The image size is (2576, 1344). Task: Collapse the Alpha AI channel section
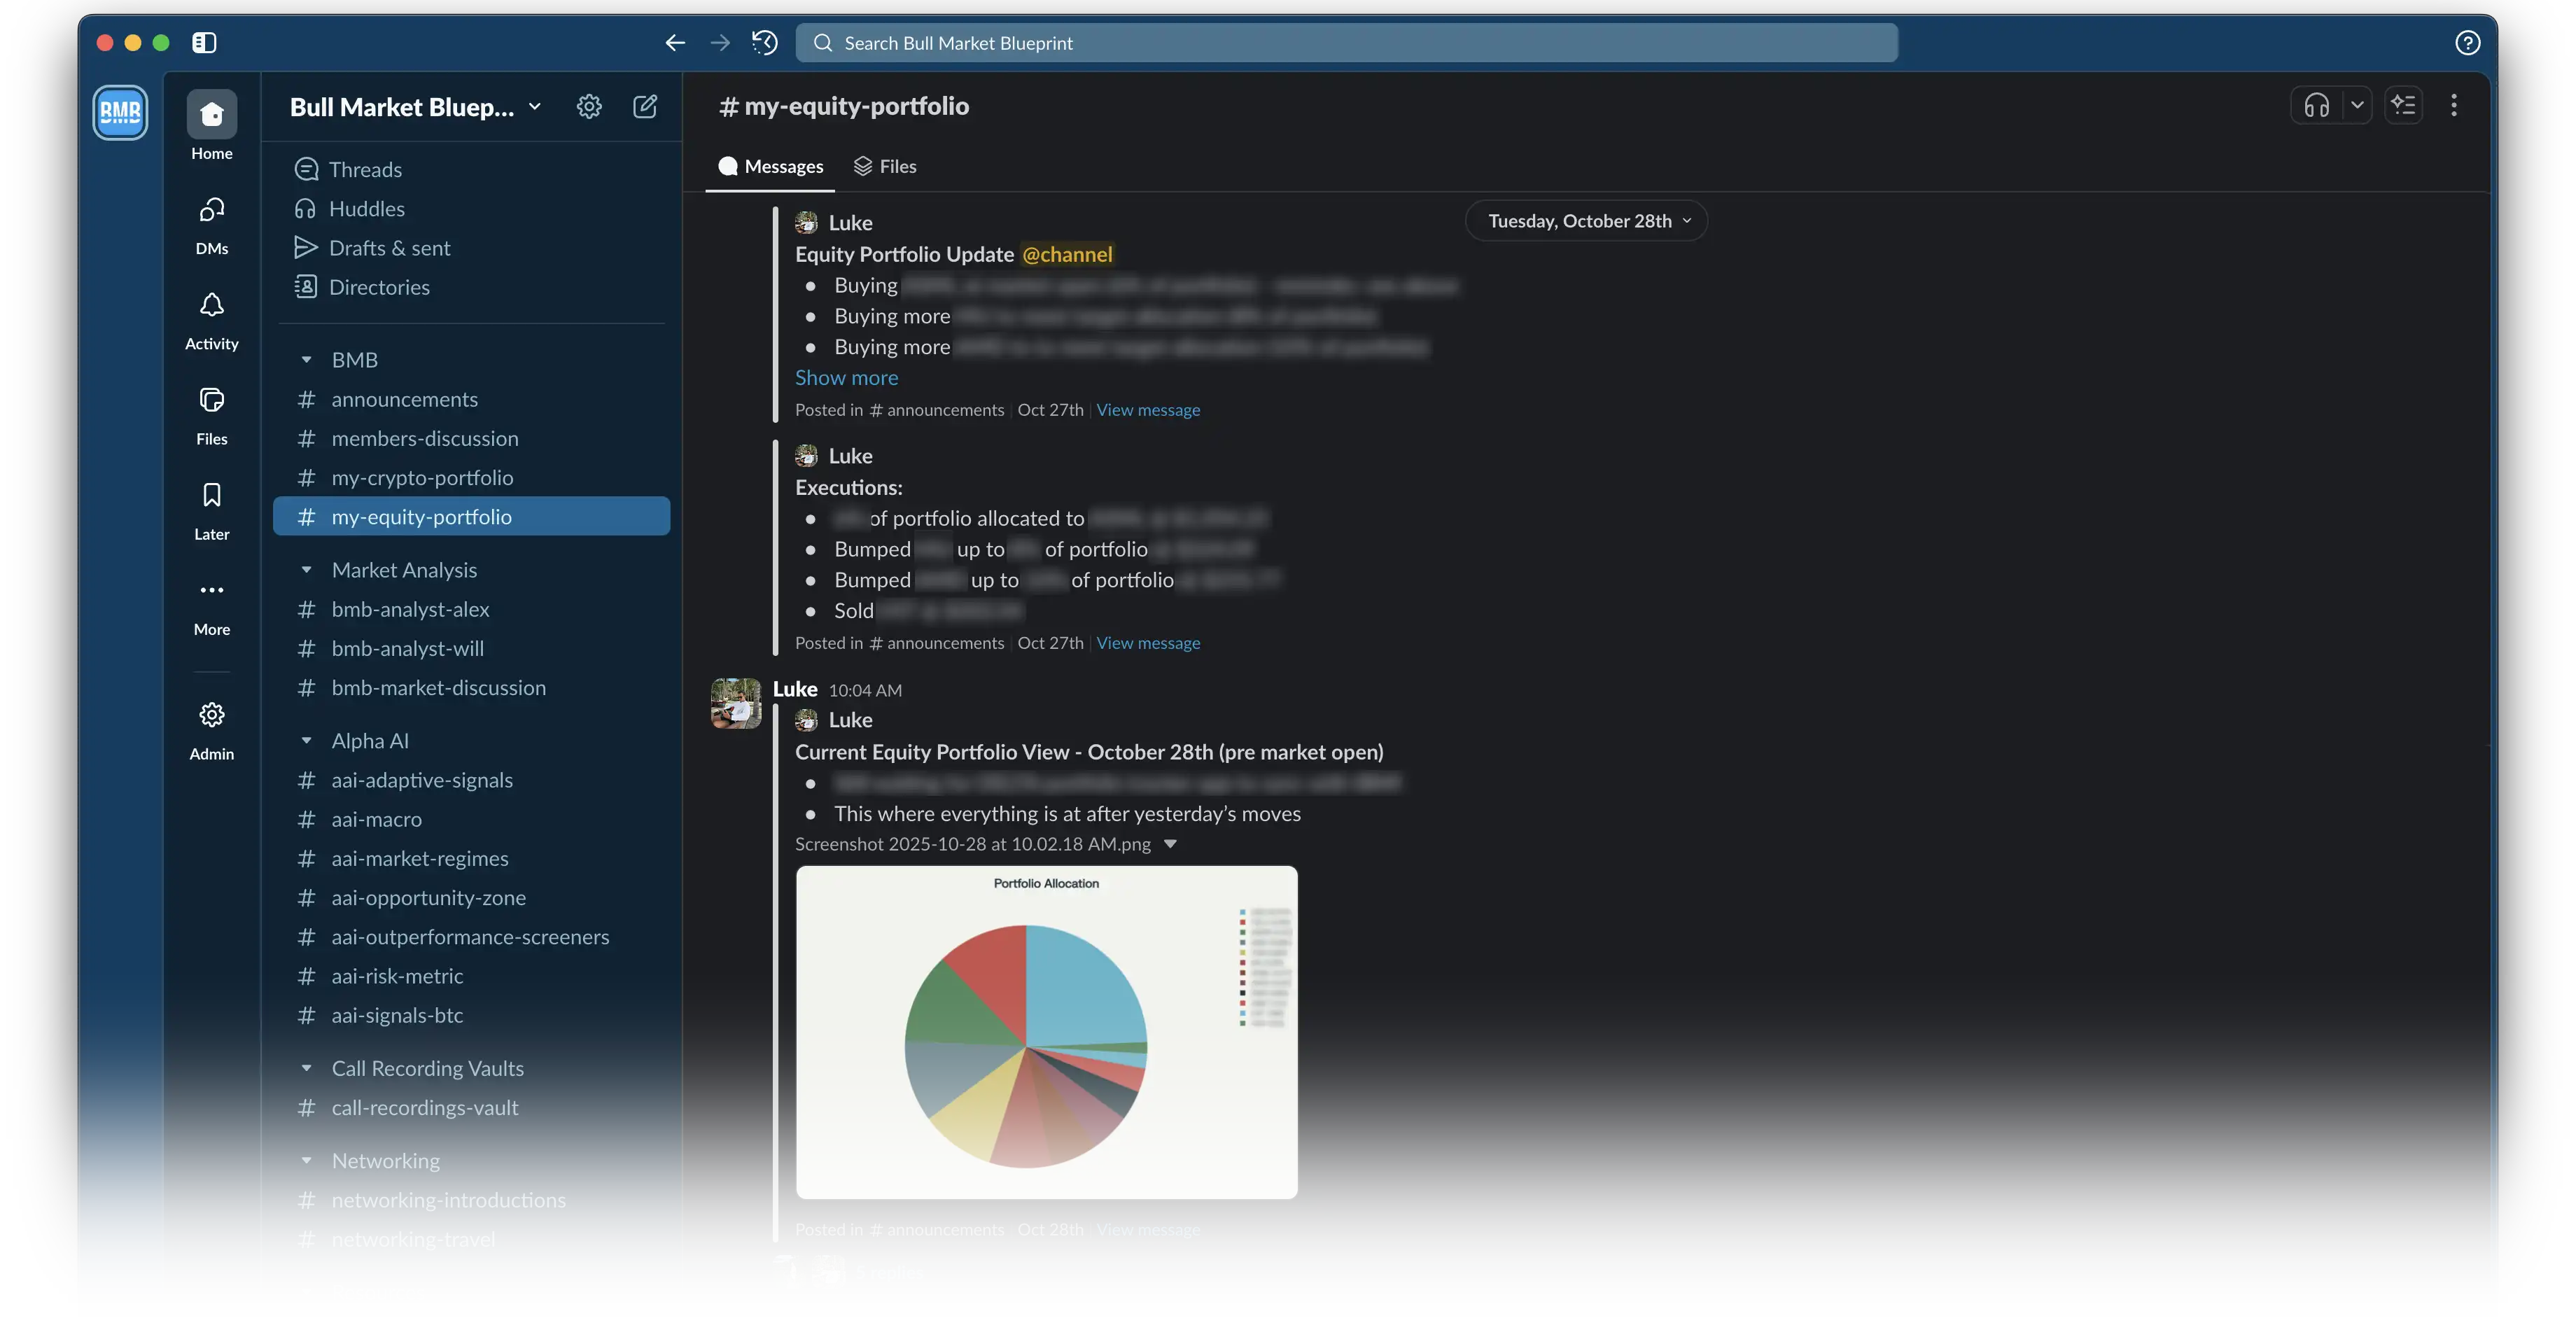(307, 741)
